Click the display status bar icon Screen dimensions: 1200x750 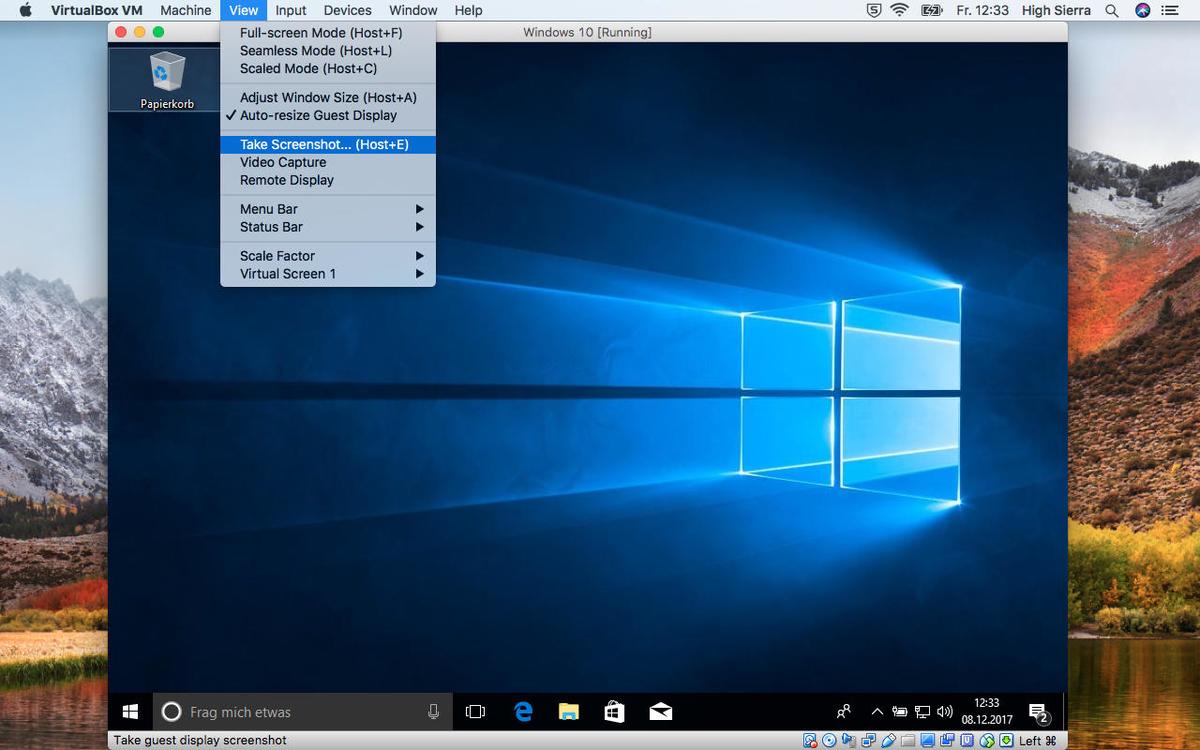click(928, 741)
